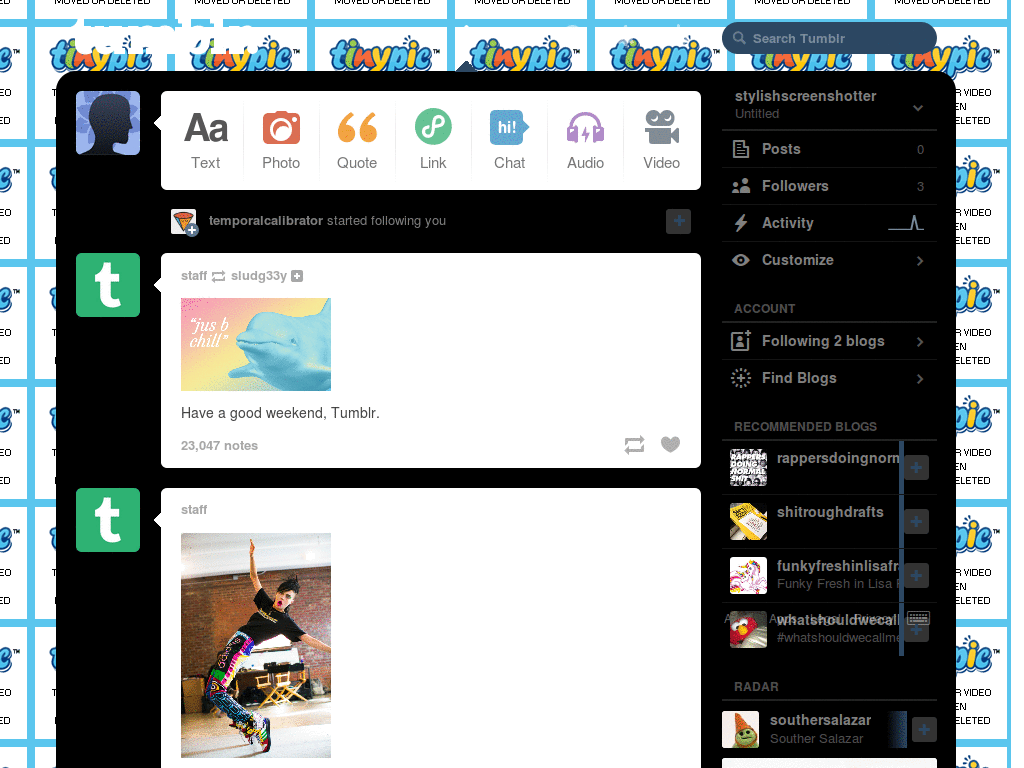Follow shitroughdrafts with plus button
The height and width of the screenshot is (768, 1024).
[917, 522]
